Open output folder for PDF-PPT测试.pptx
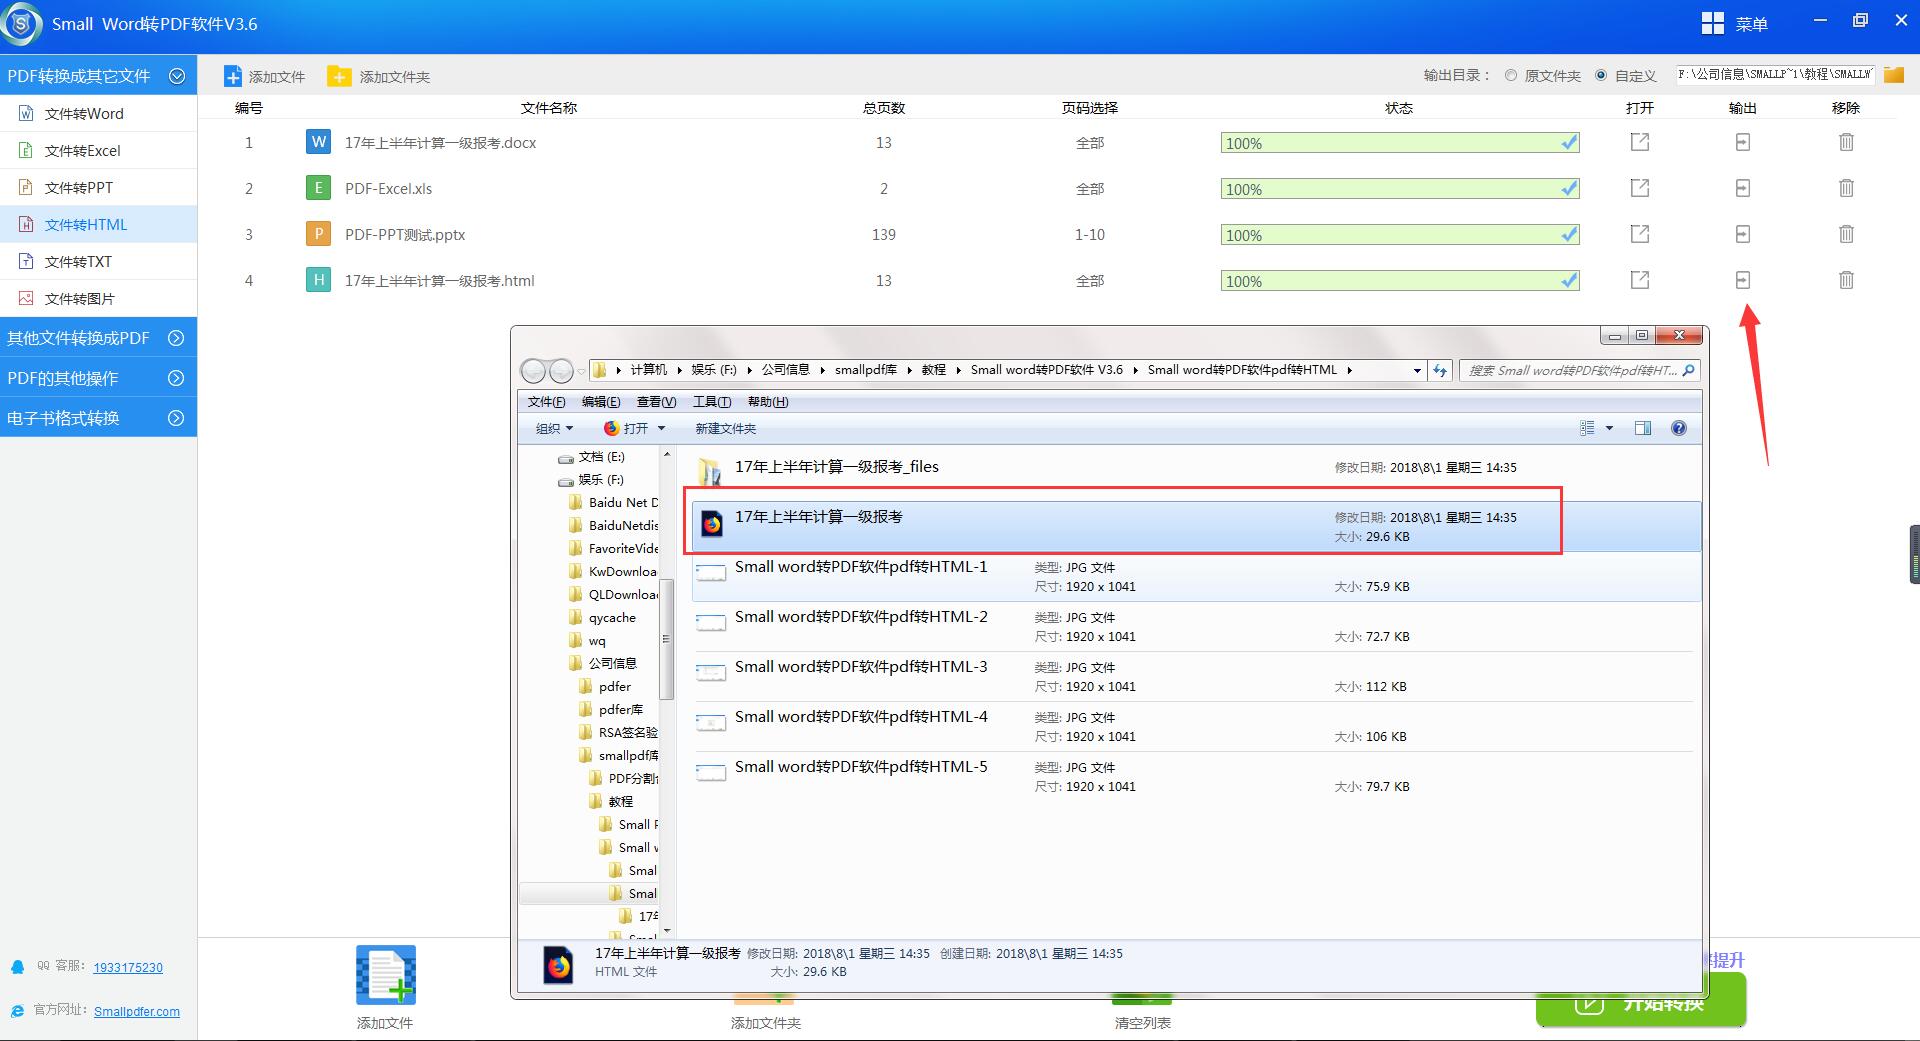Viewport: 1920px width, 1041px height. click(x=1743, y=234)
